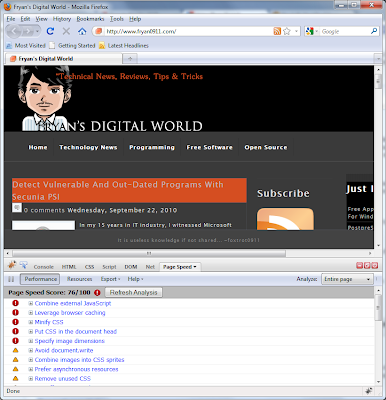Image resolution: width=386 pixels, height=400 pixels.
Task: Open the Open Source nav link
Action: [x=266, y=147]
